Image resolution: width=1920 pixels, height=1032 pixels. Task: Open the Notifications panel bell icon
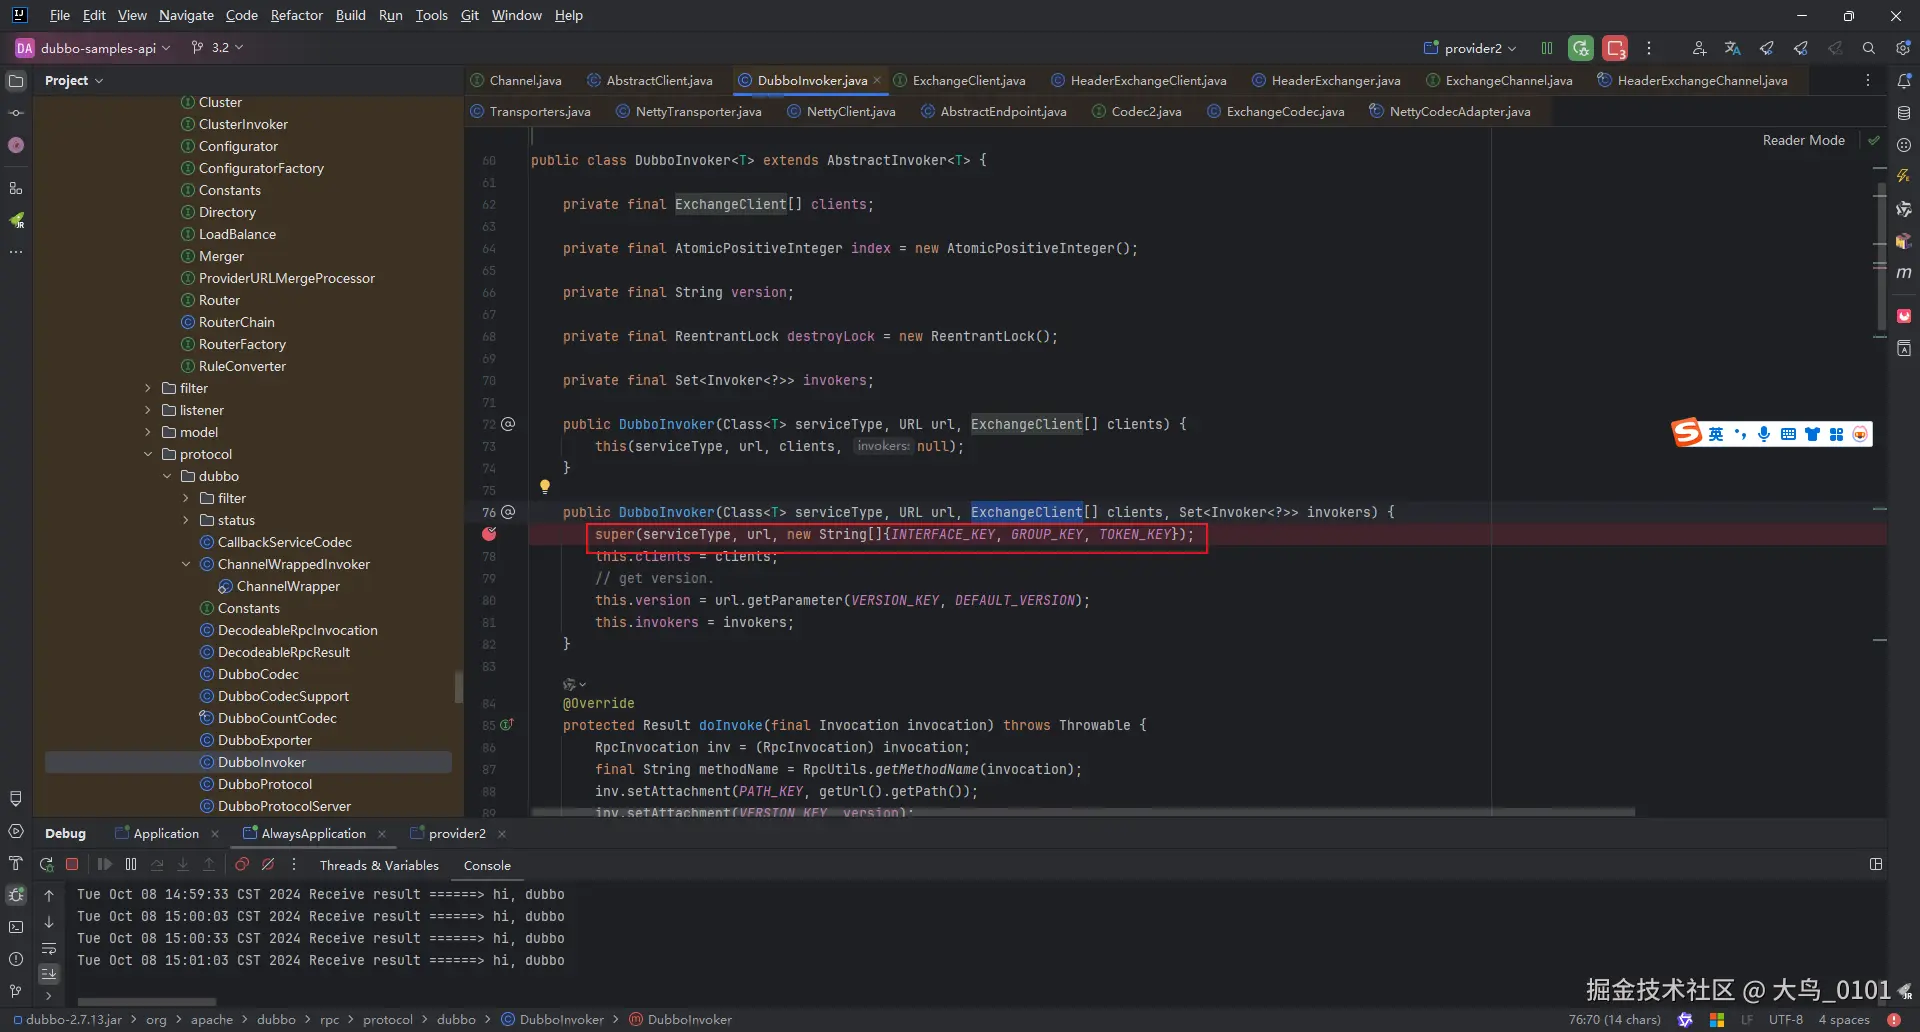1904,81
